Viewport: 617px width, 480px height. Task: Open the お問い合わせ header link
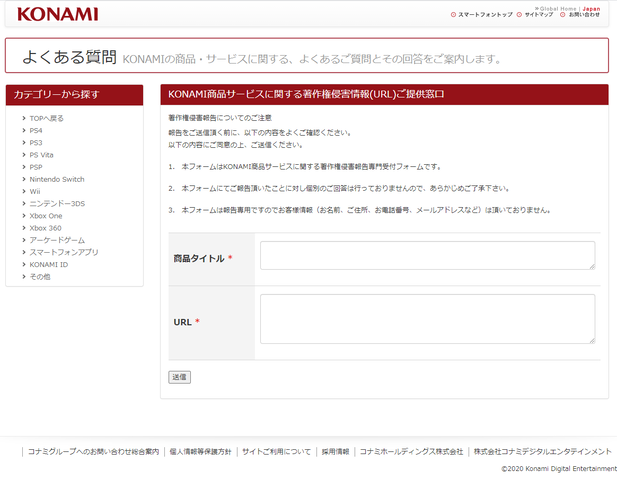584,15
